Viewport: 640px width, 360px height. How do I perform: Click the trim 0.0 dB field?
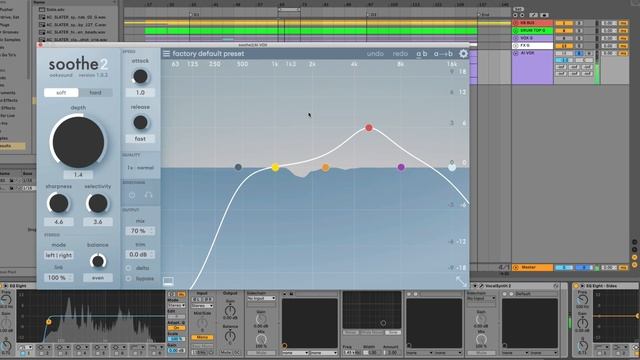[x=140, y=254]
